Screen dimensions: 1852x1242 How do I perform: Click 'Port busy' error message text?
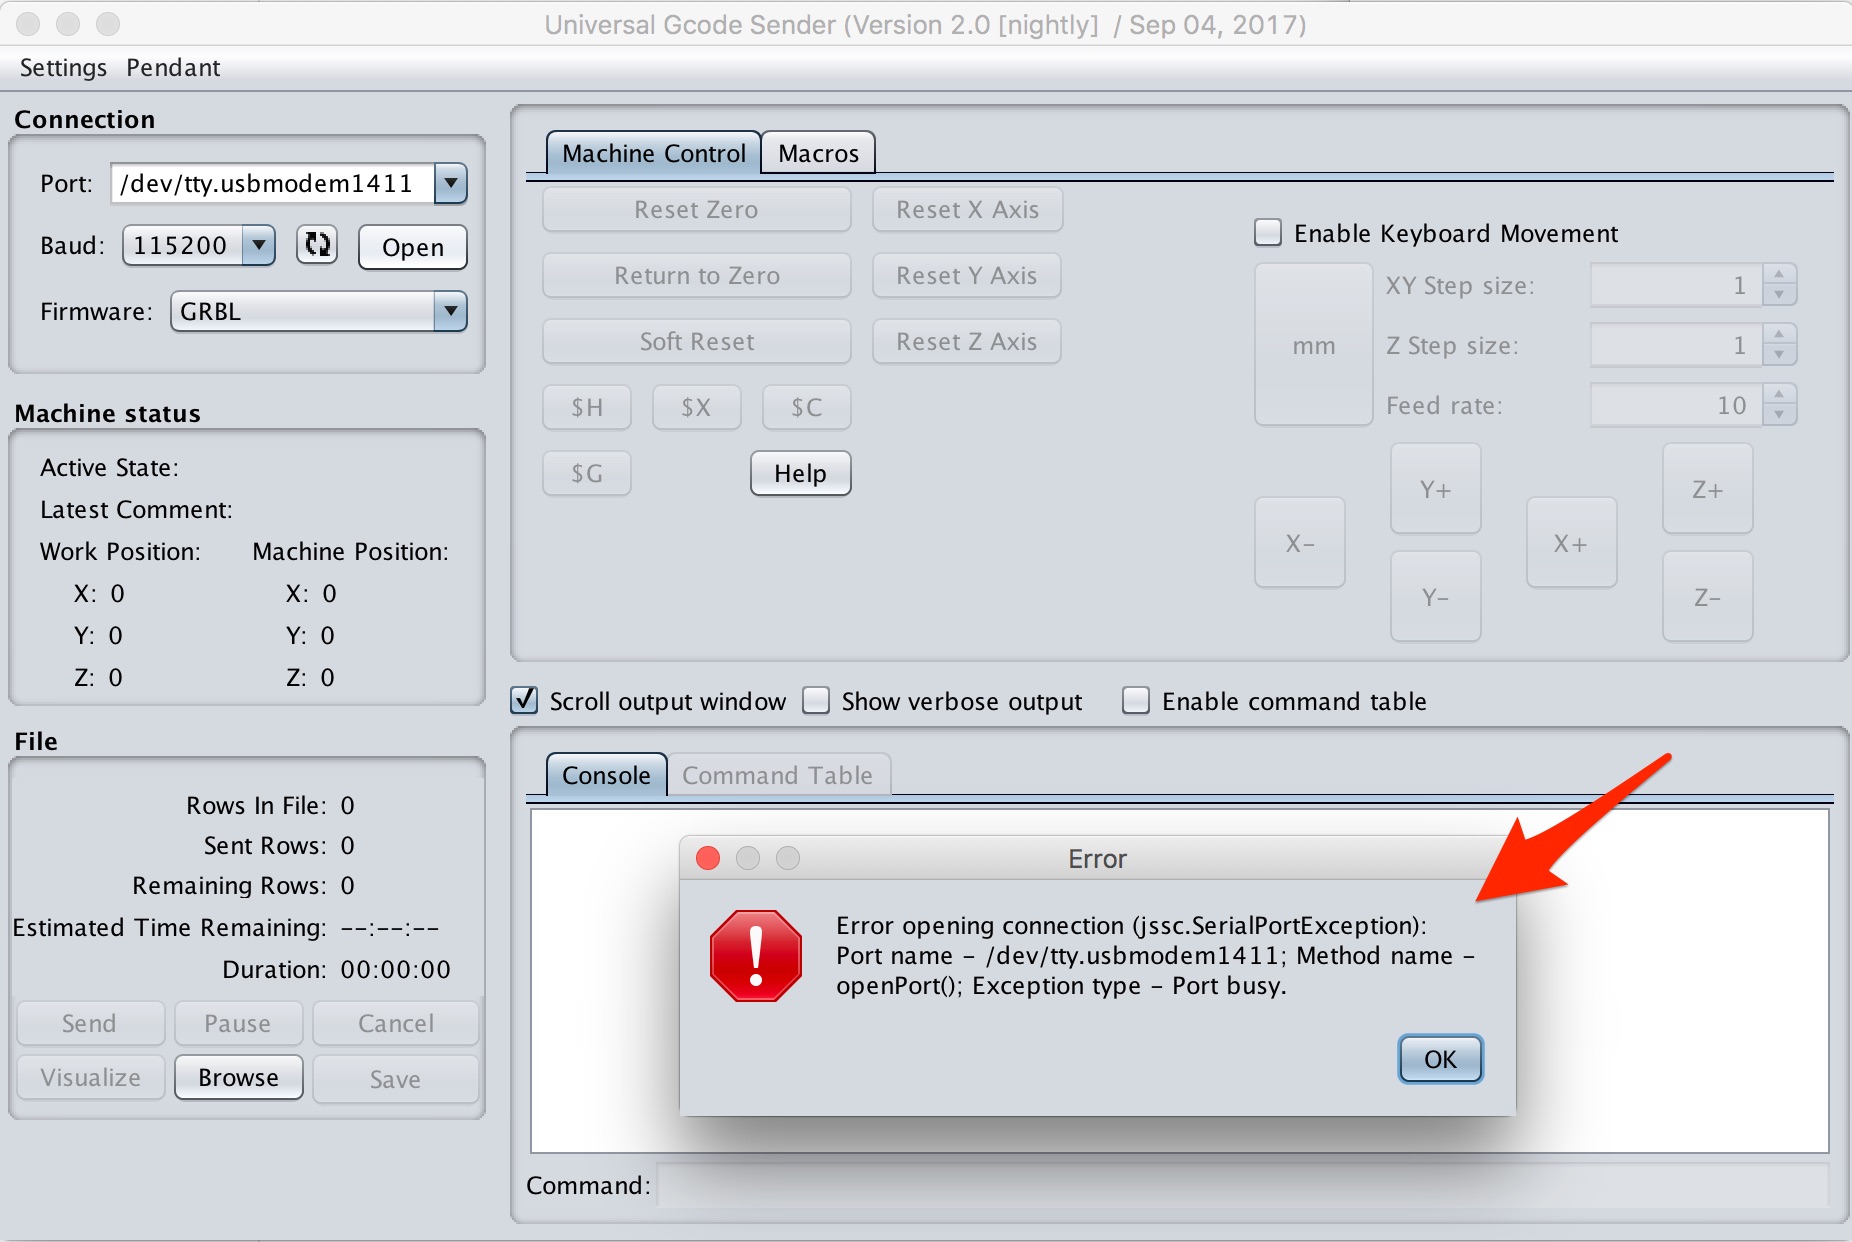1229,985
